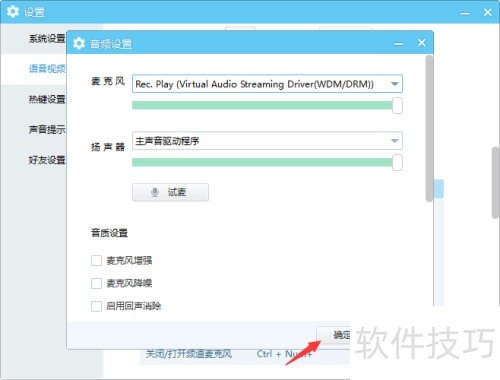Screen dimensions: 500x380
Task: Toggle 启用回声消除 checkbox
Action: click(x=96, y=306)
